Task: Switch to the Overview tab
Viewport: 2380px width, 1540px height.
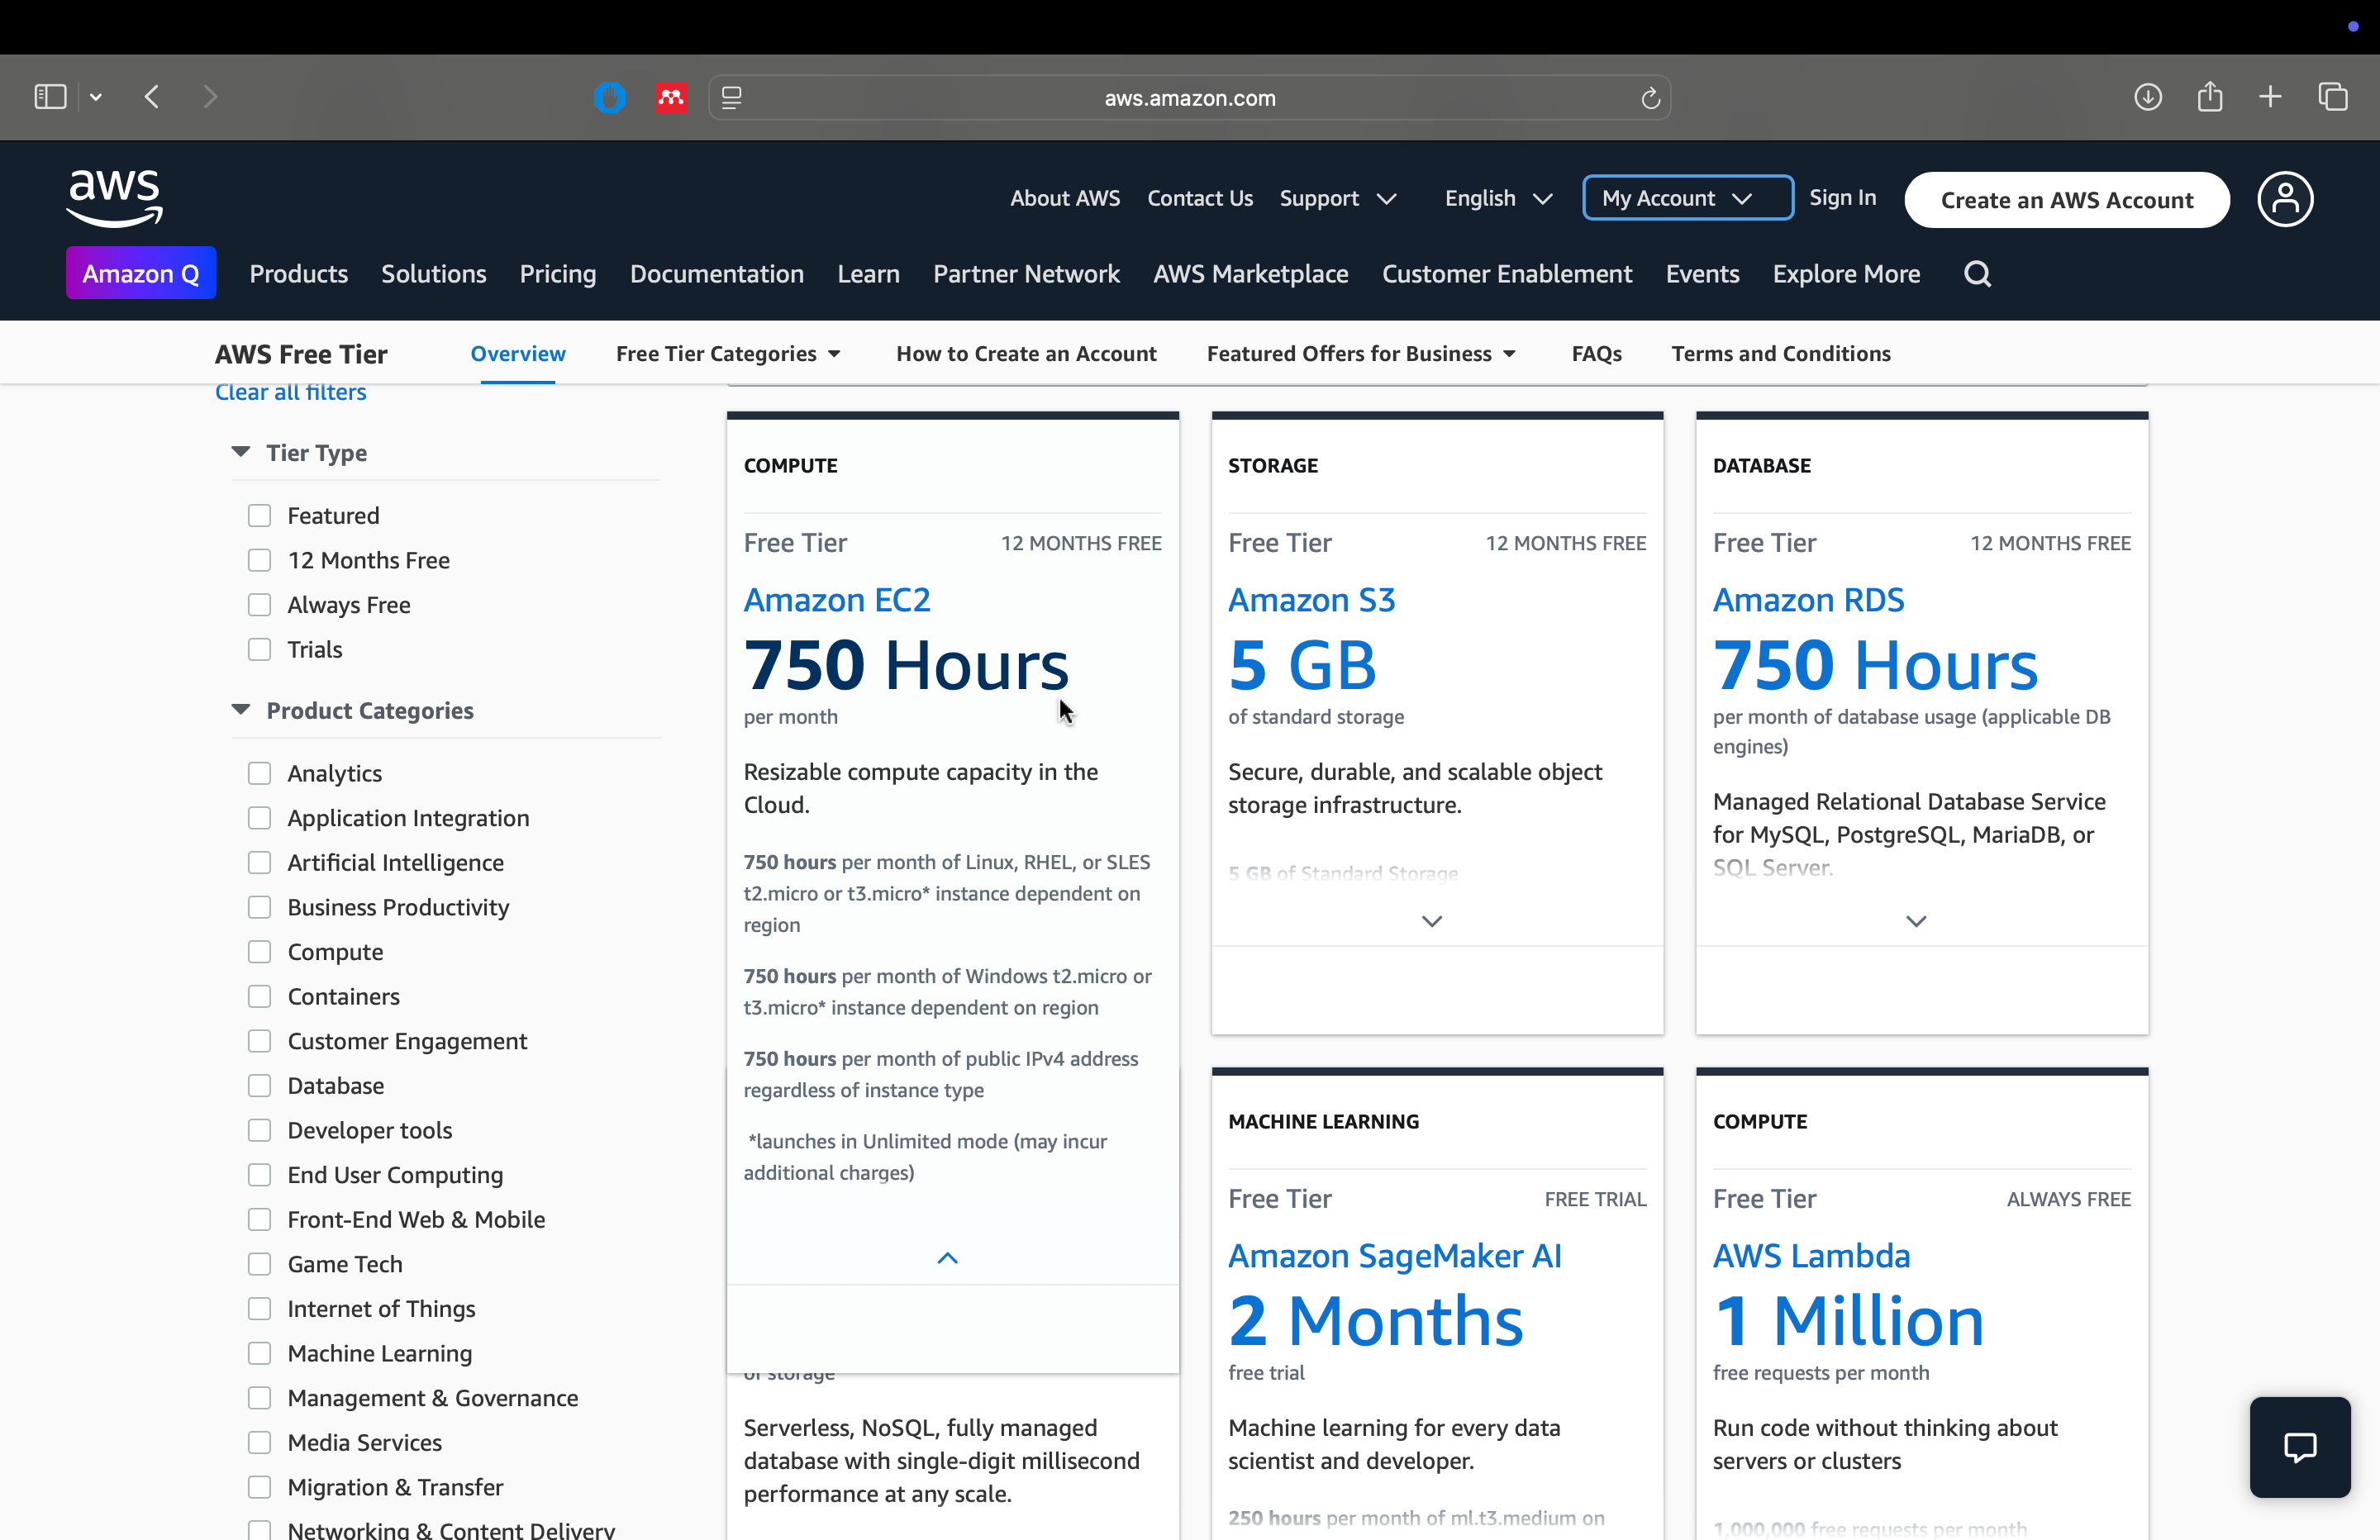Action: tap(518, 353)
